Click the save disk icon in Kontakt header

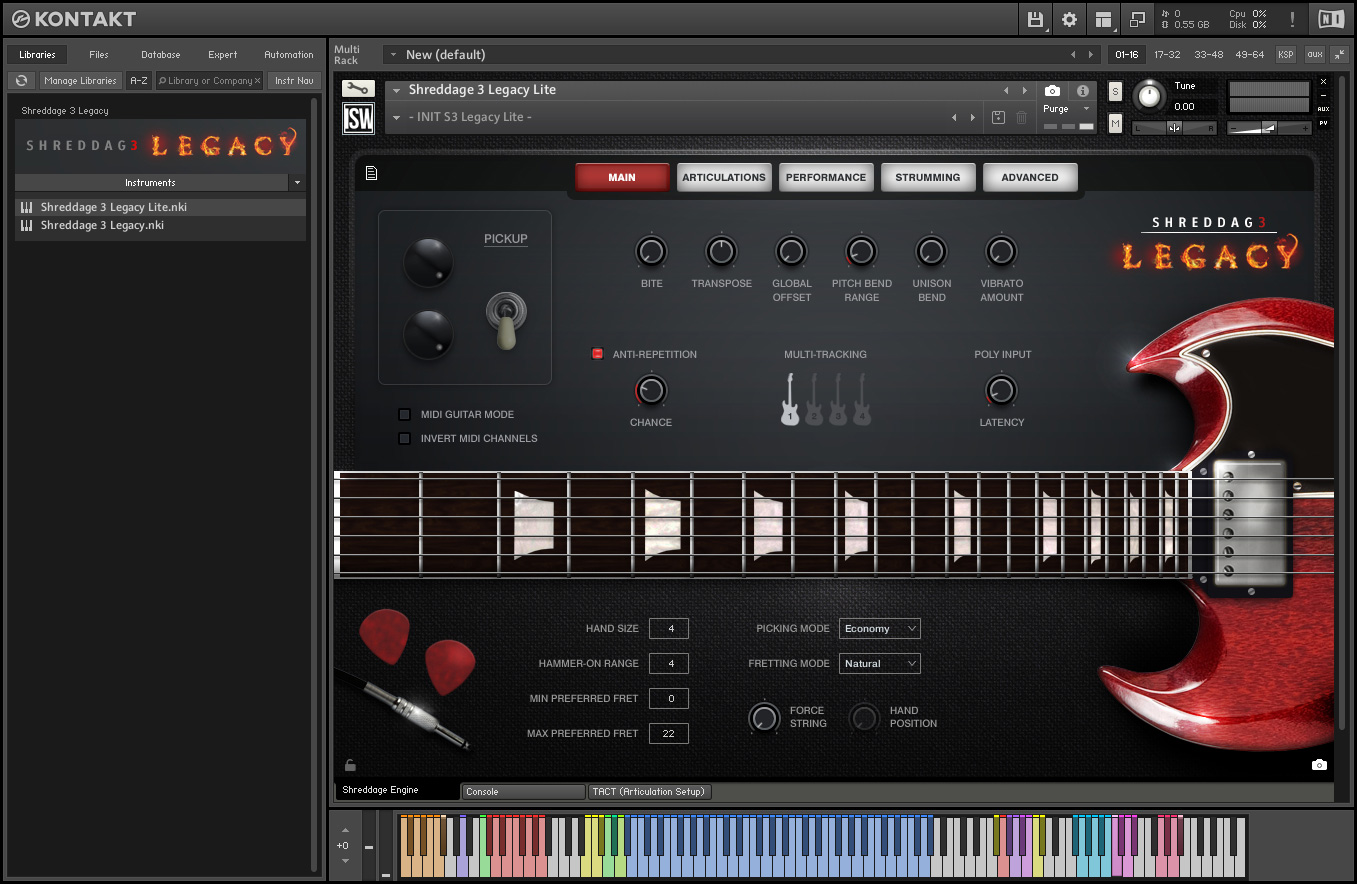[x=1036, y=19]
